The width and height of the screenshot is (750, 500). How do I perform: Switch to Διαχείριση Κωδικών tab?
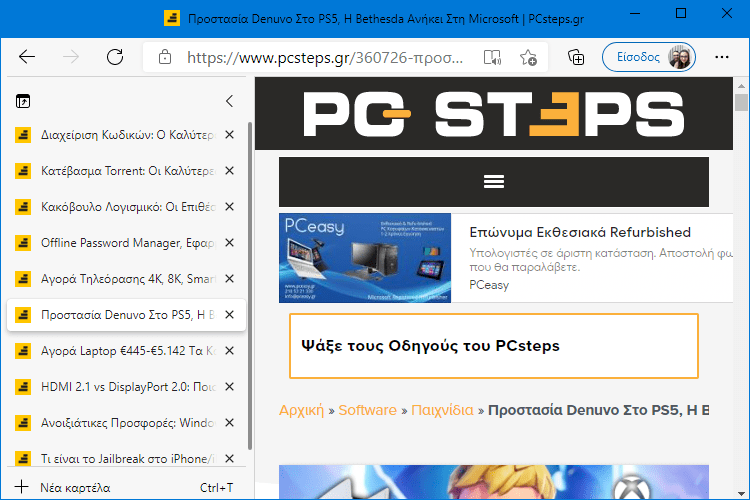(128, 135)
